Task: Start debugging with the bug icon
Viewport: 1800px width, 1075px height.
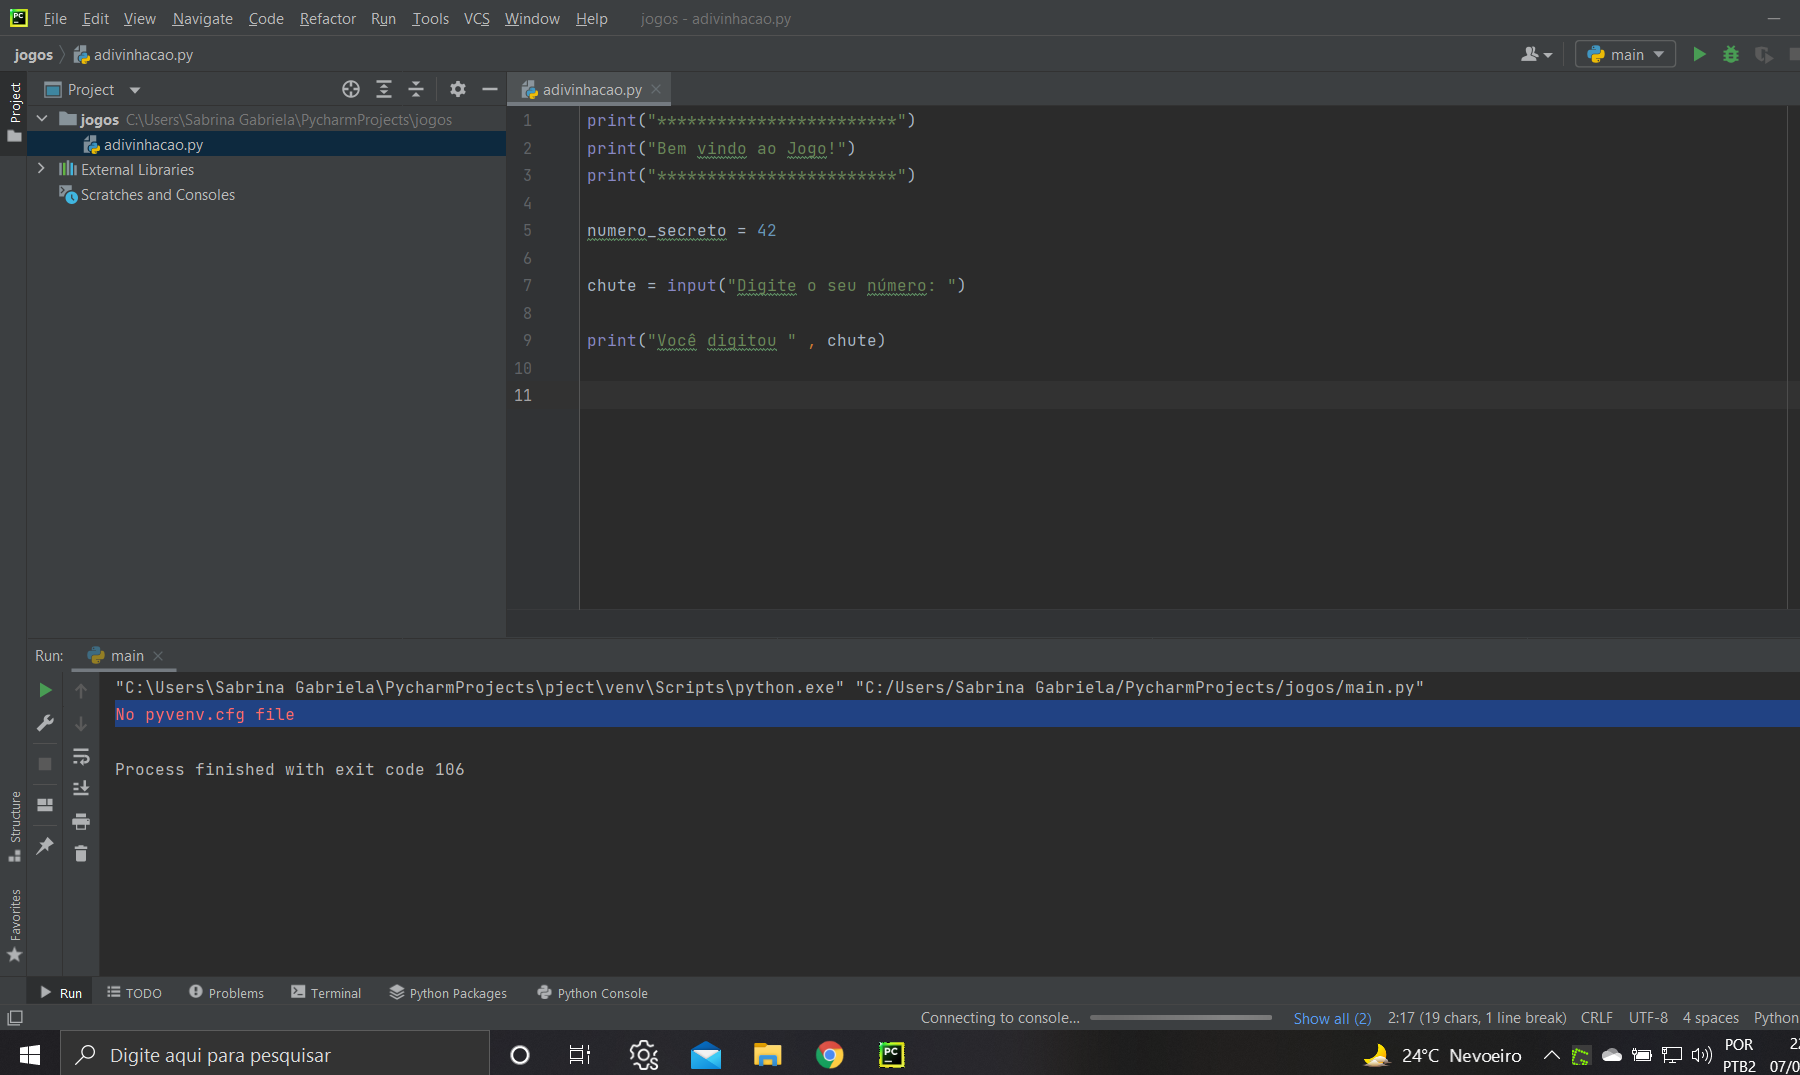Action: [x=1731, y=54]
